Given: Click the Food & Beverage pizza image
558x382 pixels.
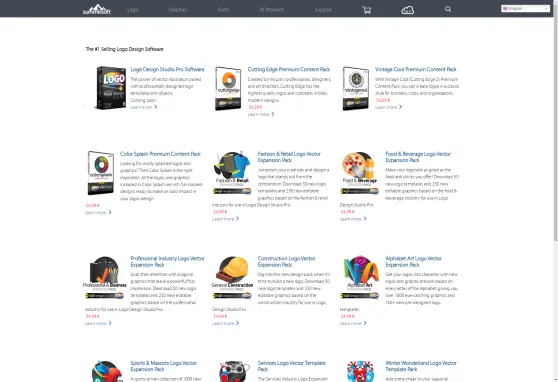Looking at the screenshot, I should click(x=359, y=173).
